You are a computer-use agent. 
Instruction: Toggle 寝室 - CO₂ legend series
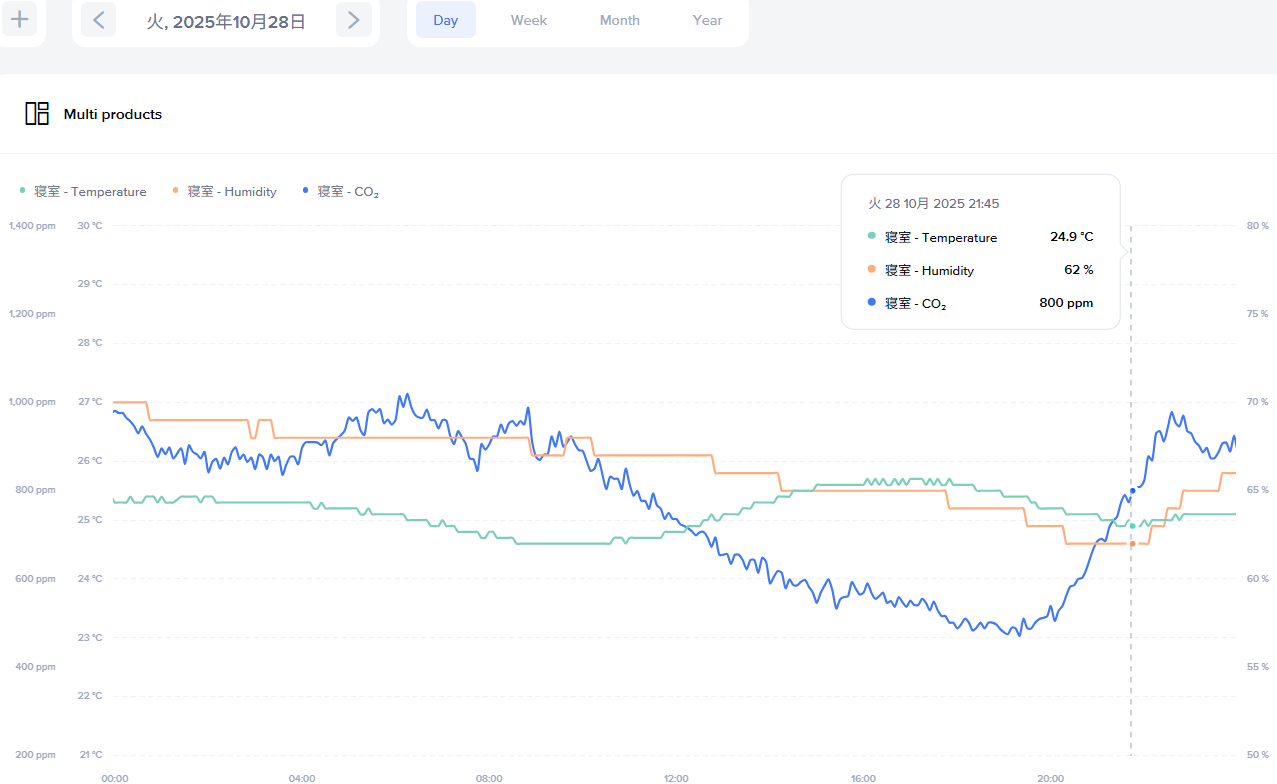(340, 191)
